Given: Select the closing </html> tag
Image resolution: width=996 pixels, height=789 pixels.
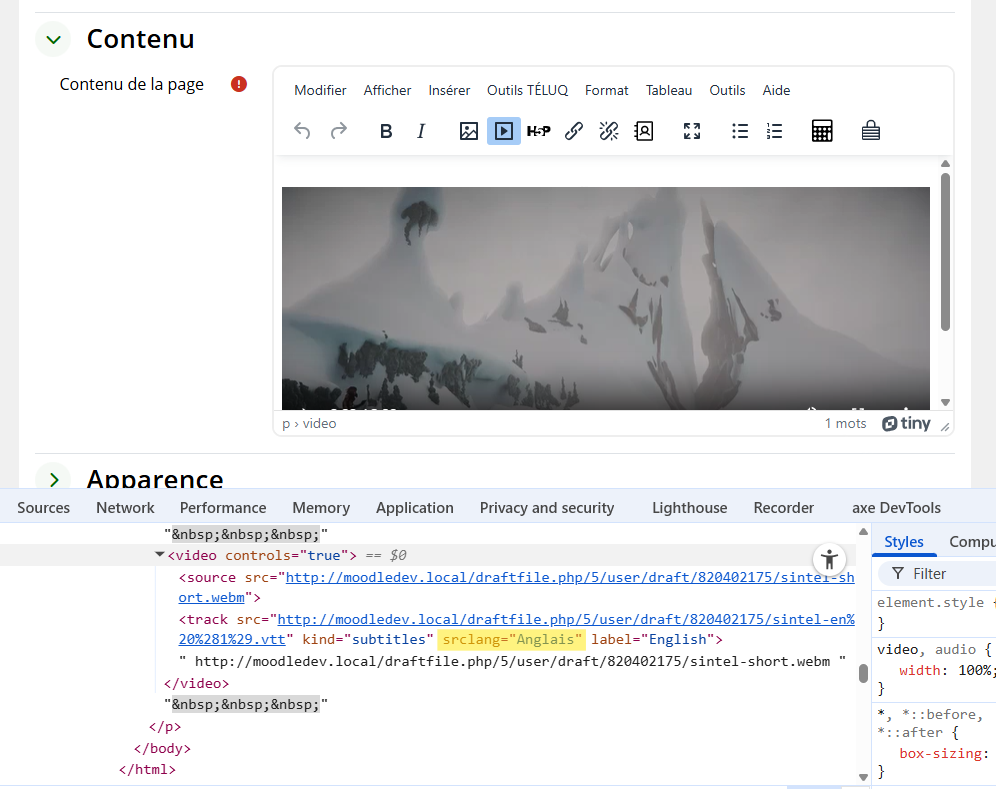Looking at the screenshot, I should point(147,769).
